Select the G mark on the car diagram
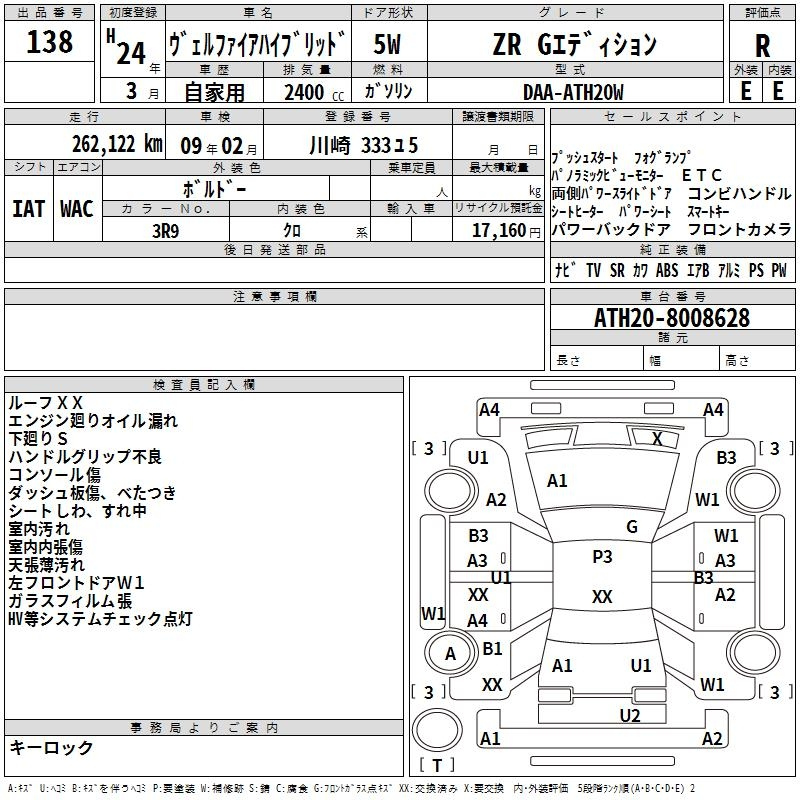Viewport: 800px width, 800px height. coord(631,527)
